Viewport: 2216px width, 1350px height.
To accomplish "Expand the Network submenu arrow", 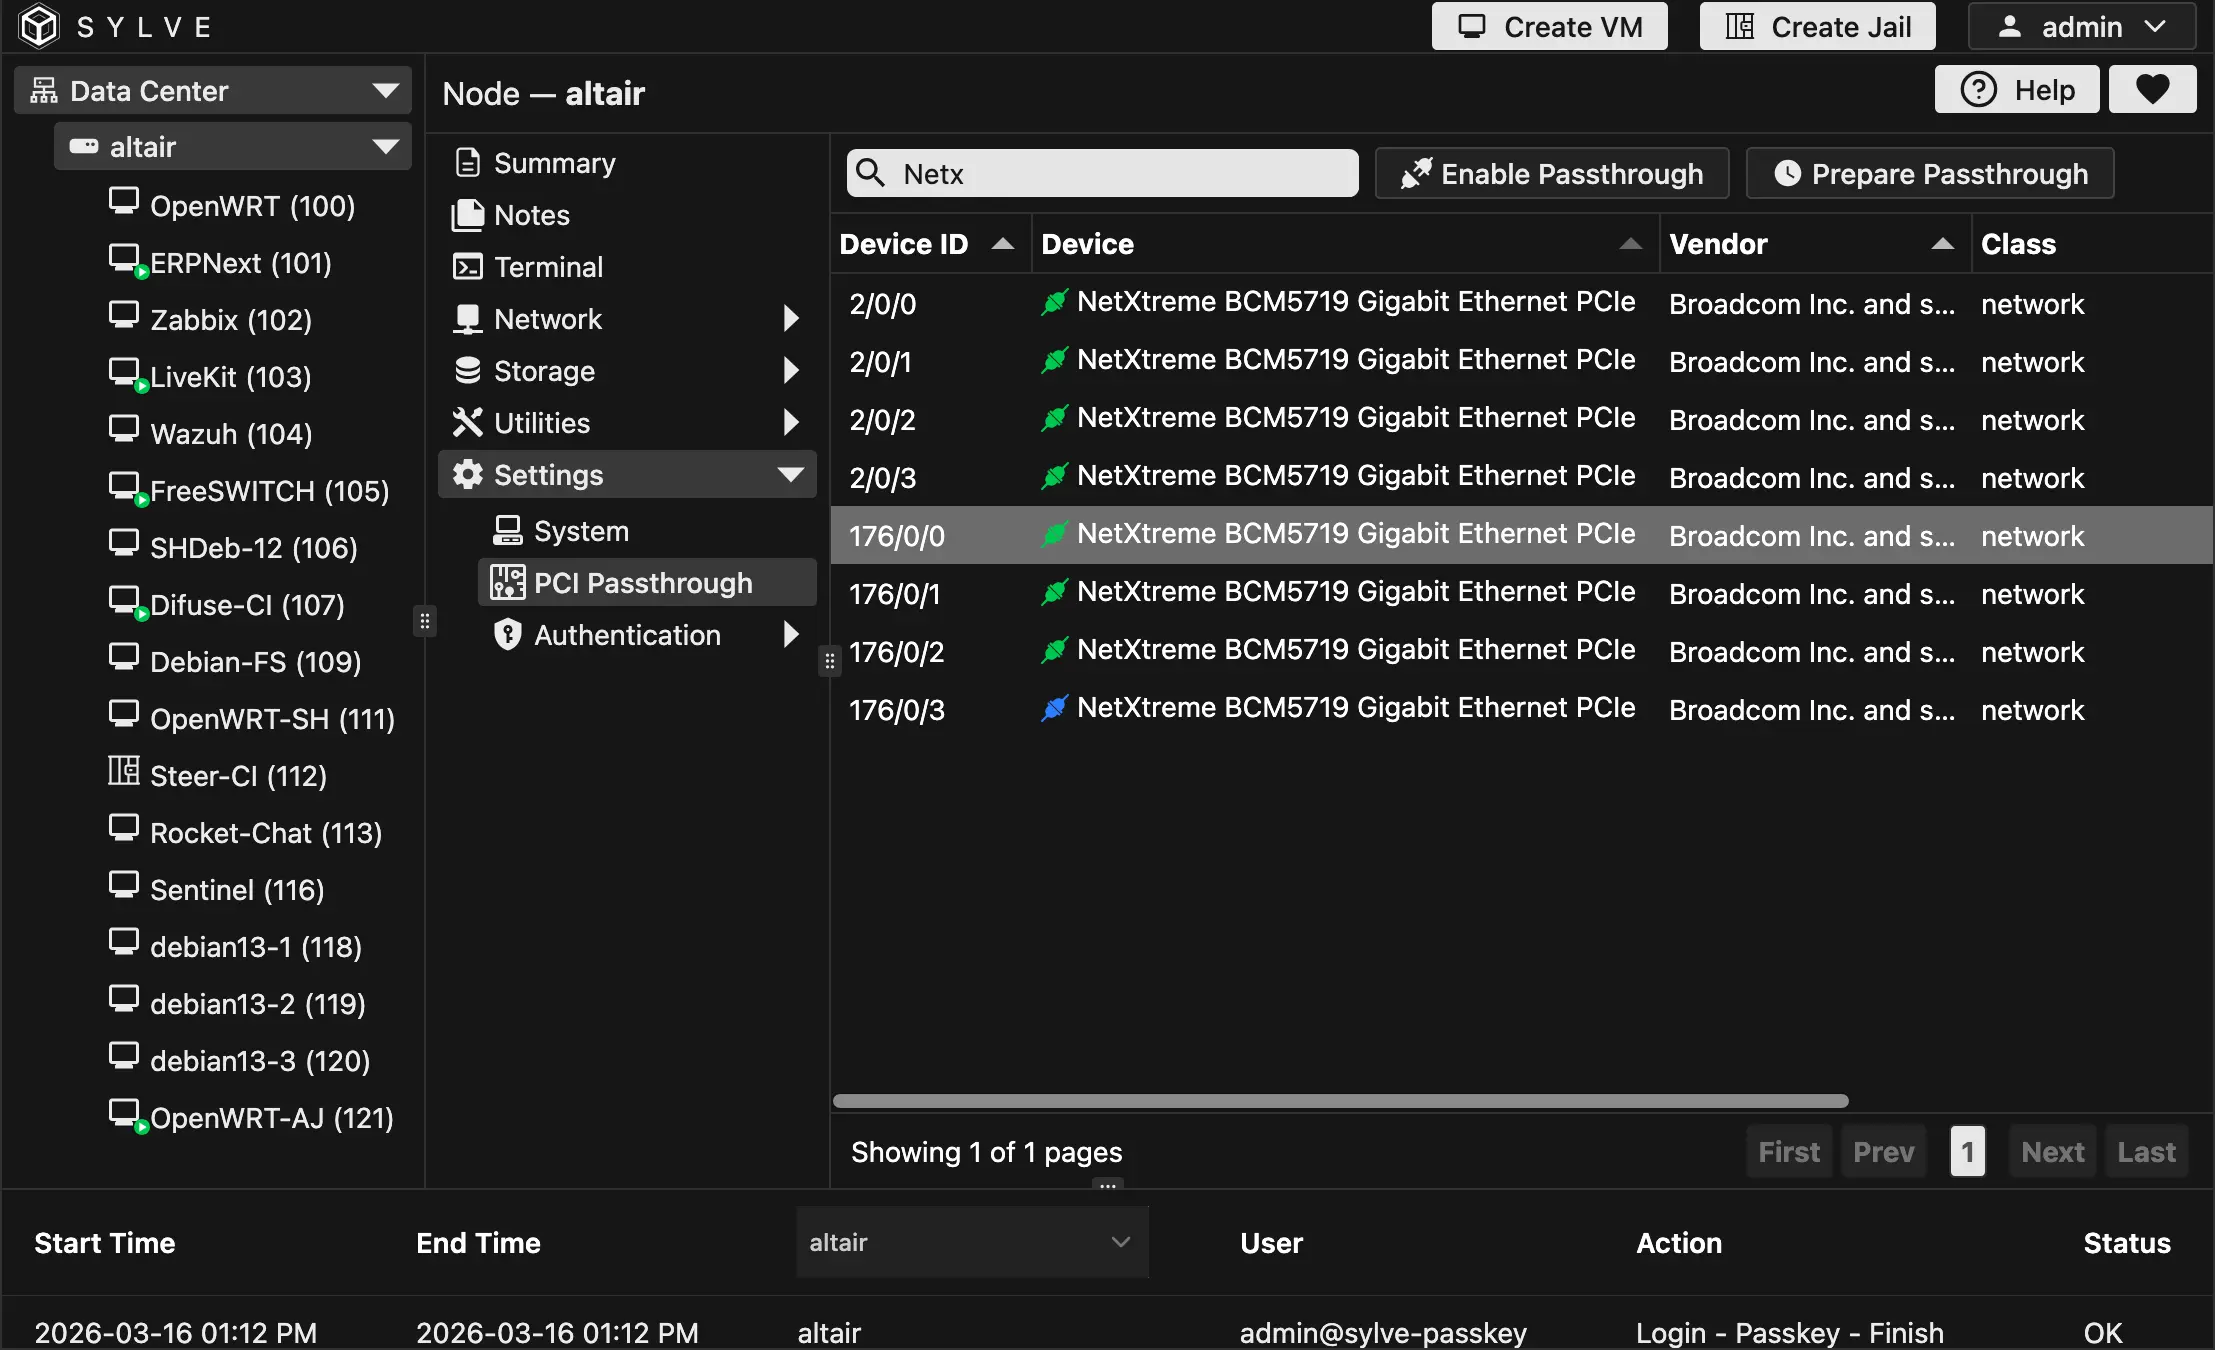I will pos(791,319).
